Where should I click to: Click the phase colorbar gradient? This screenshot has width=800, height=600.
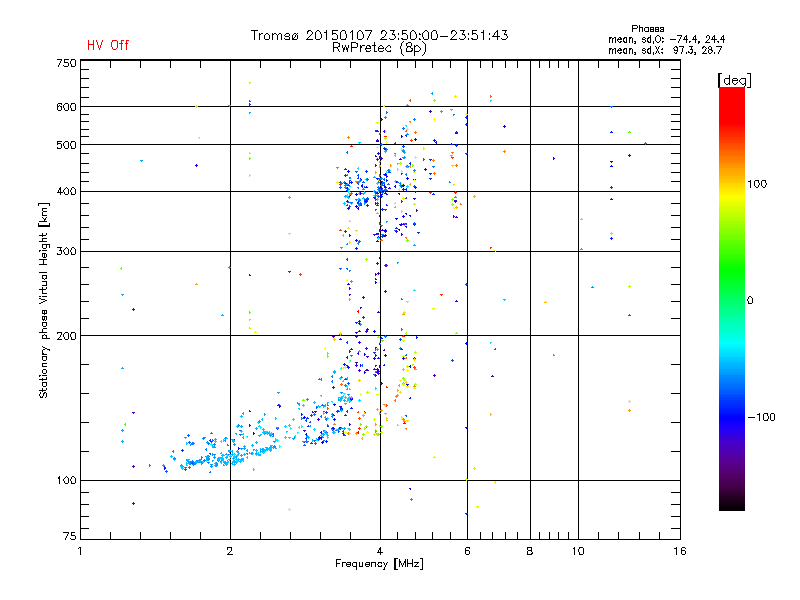732,298
